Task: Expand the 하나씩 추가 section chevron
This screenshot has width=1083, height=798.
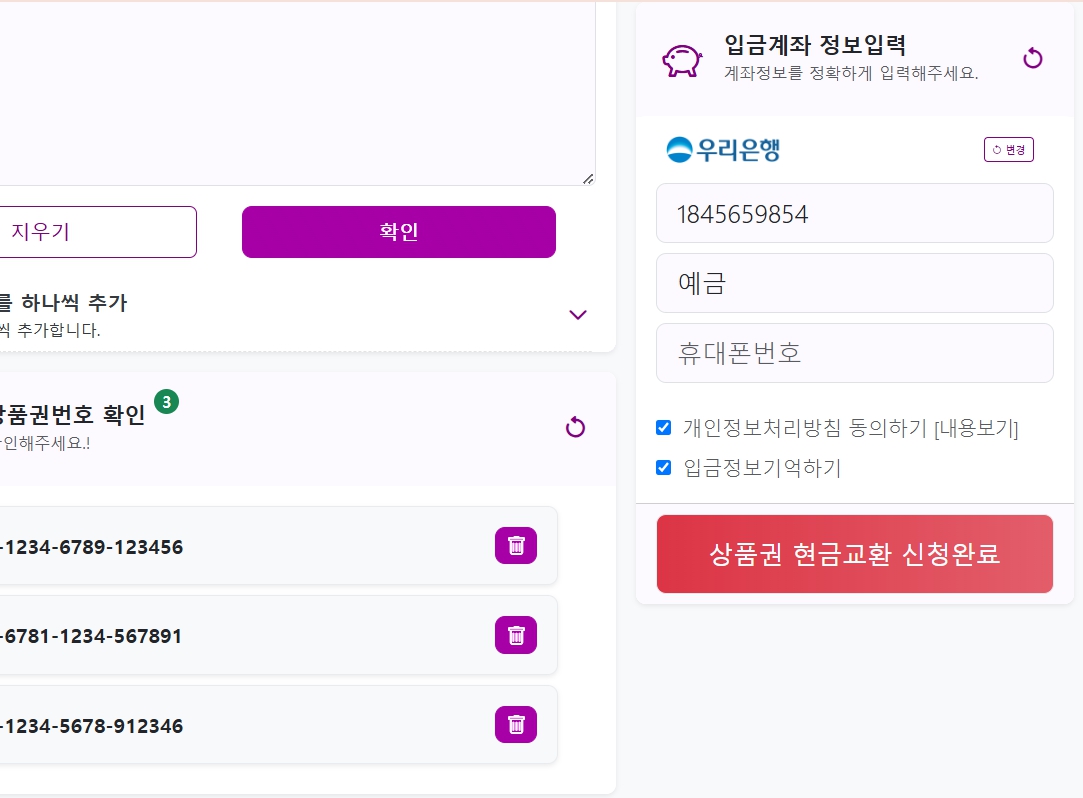Action: pos(577,315)
